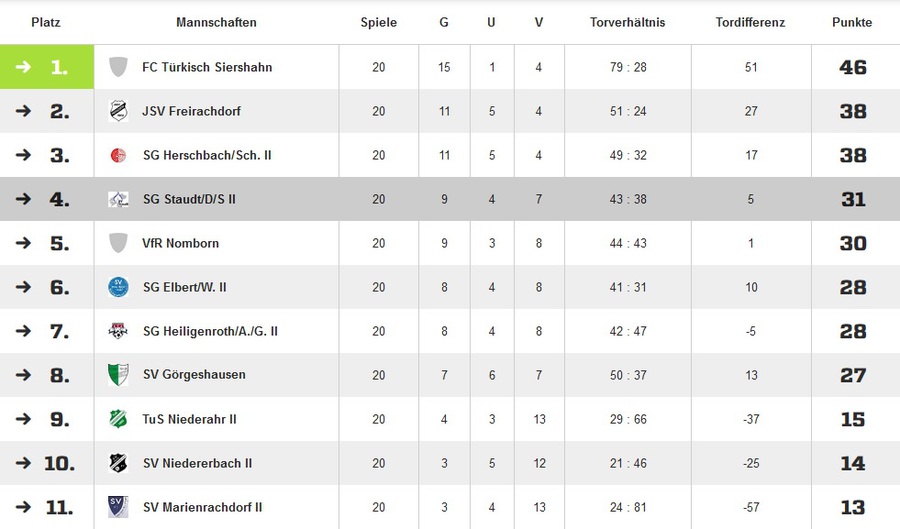Click the Tordifferenz column header

point(751,22)
